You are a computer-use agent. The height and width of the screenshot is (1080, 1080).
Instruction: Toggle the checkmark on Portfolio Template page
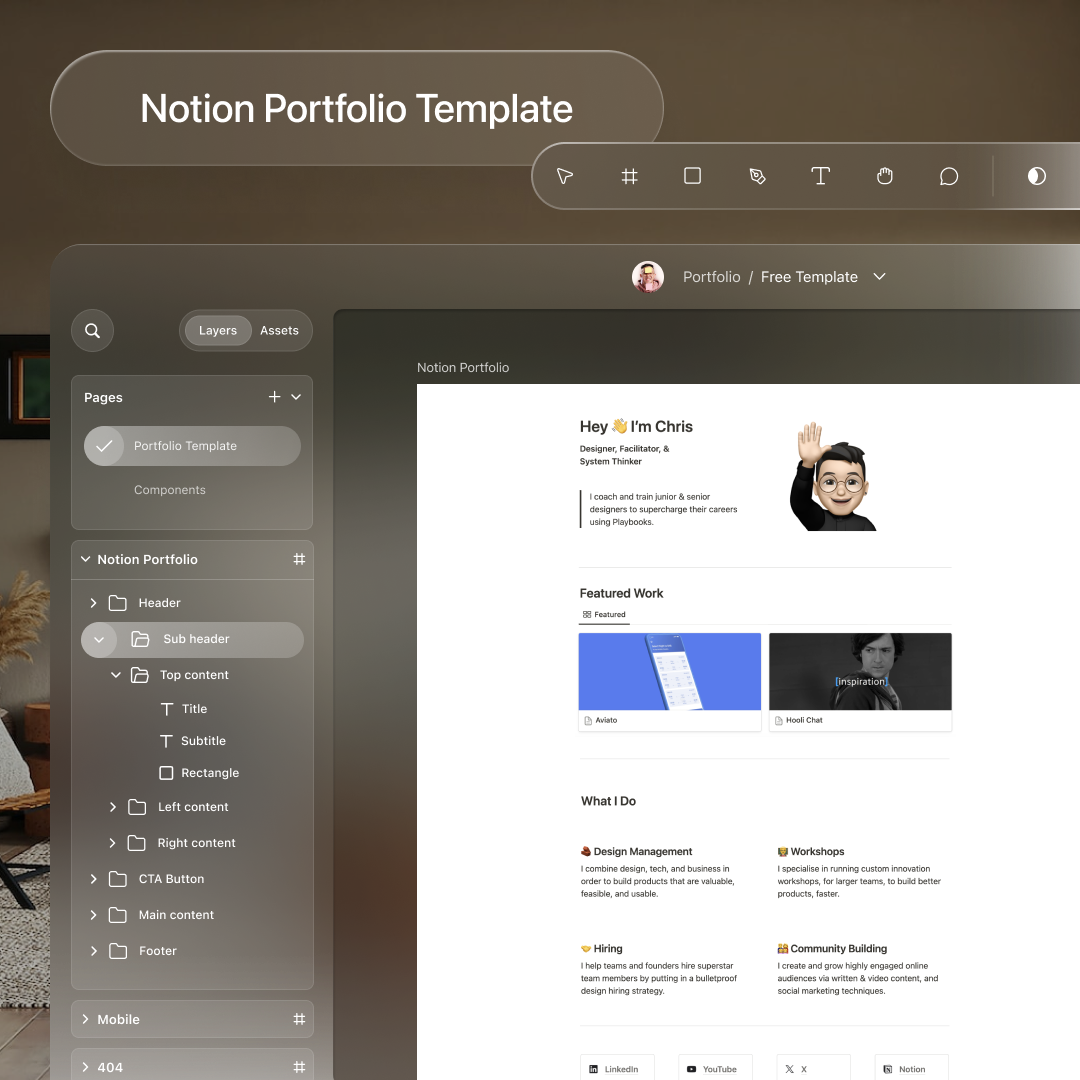click(x=104, y=446)
